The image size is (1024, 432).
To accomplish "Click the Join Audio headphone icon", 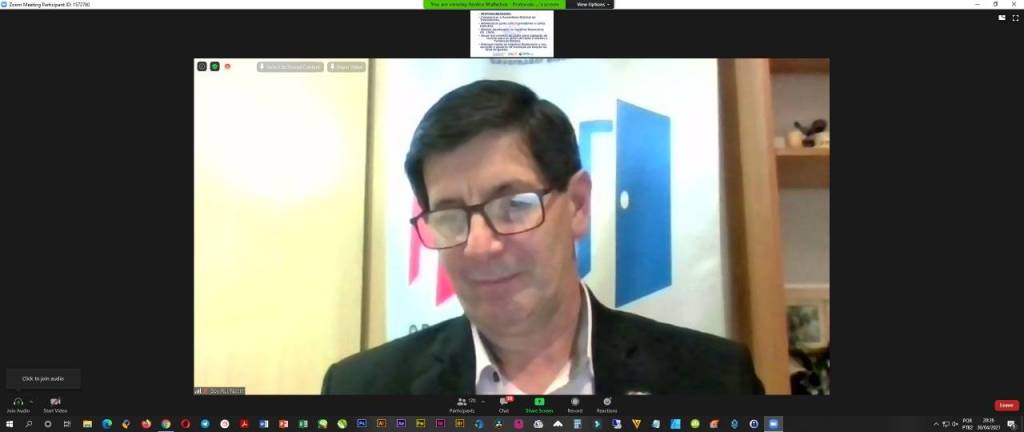I will point(17,401).
